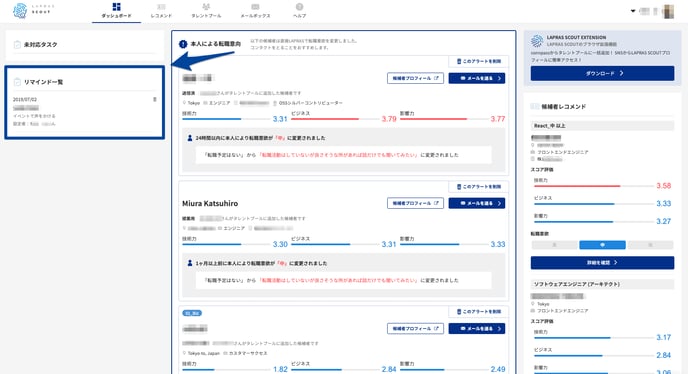
Task: Open profile for the カスタマーサクセス candidate
Action: point(415,328)
